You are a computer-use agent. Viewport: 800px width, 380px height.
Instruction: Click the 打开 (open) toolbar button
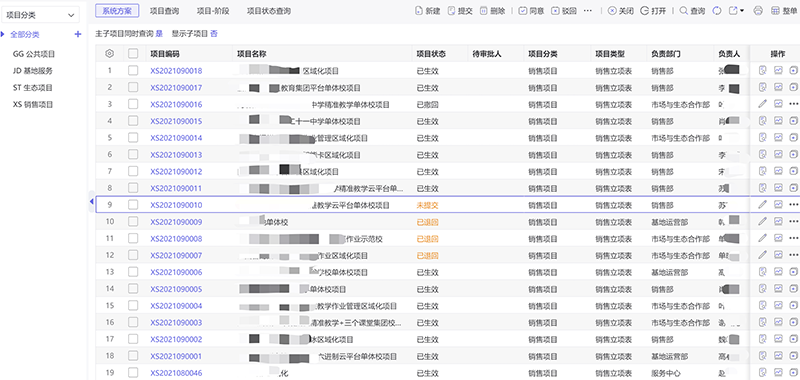[x=653, y=11]
